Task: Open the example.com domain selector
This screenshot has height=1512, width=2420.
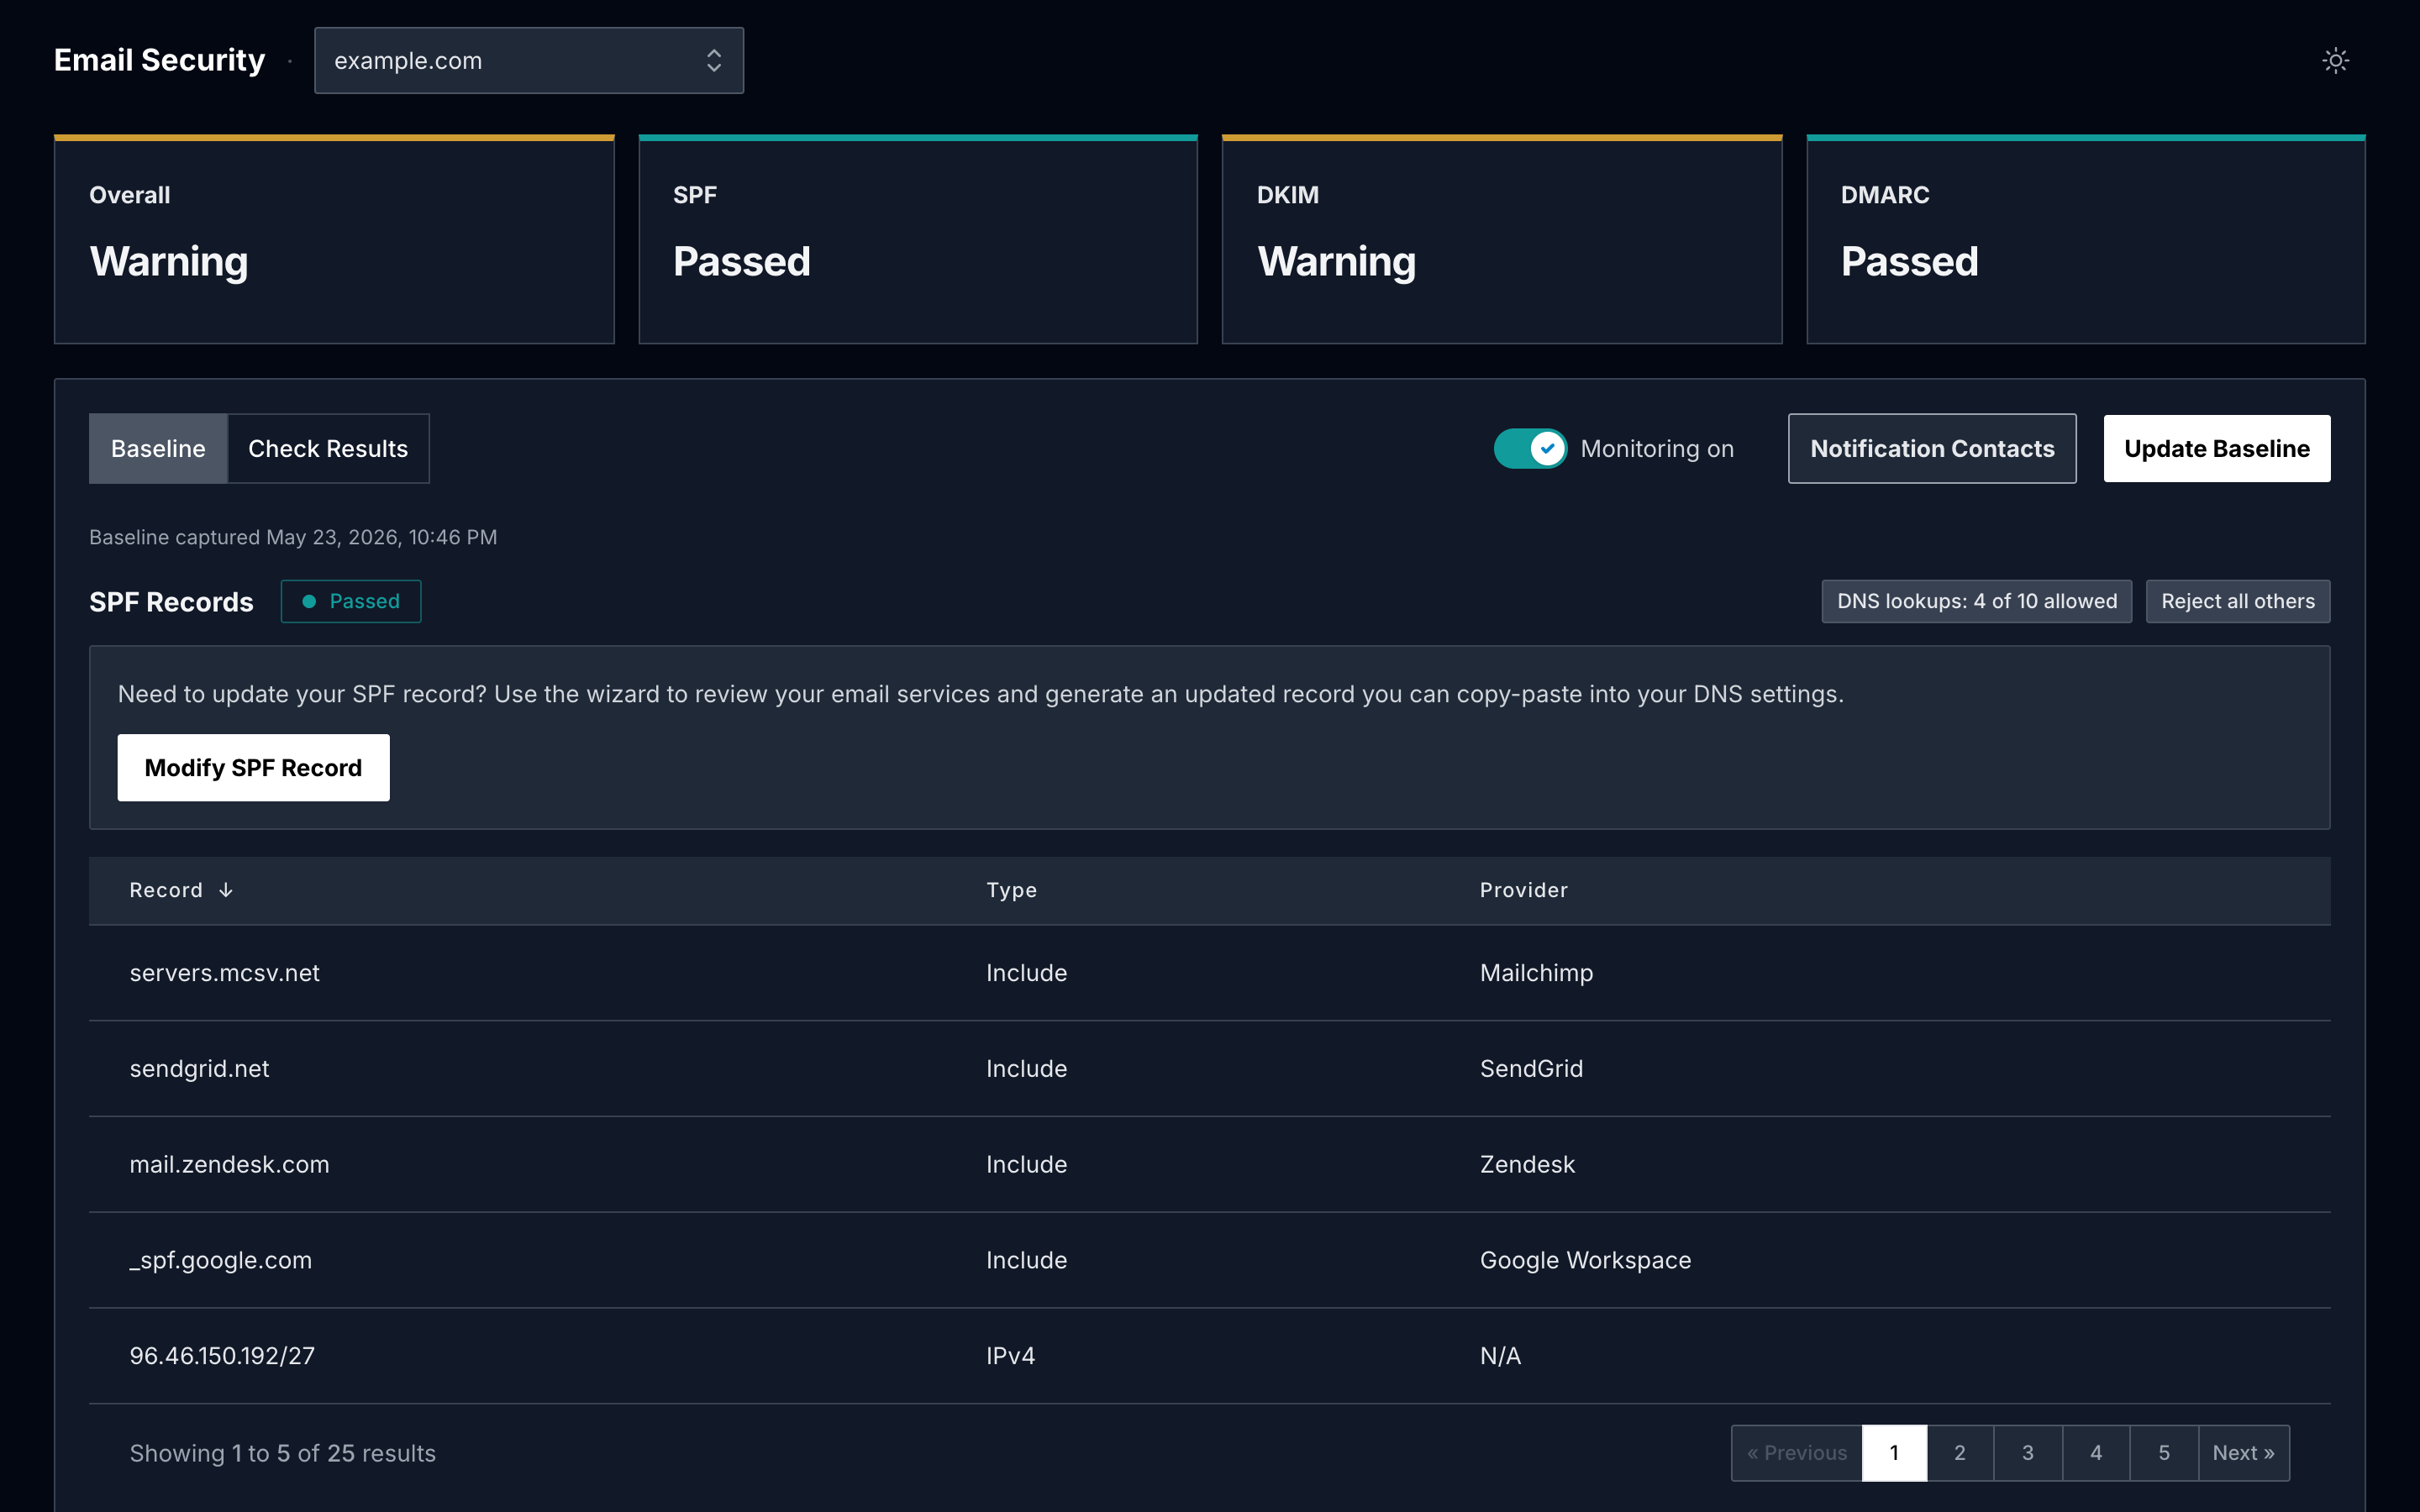Action: (529, 61)
